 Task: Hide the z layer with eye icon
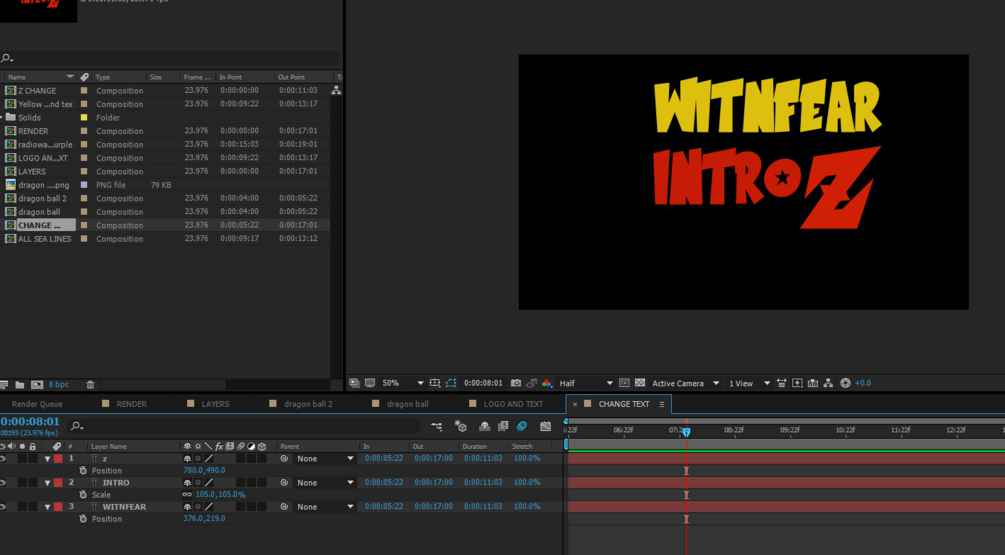3,459
